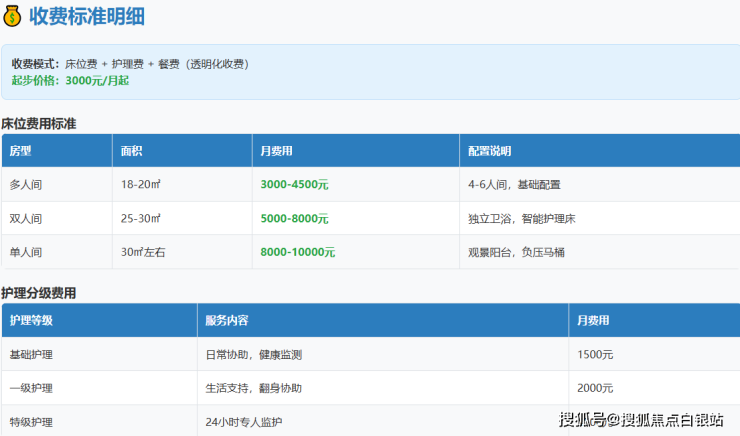Select the 收费模式 description line
The image size is (740, 436).
pos(130,63)
